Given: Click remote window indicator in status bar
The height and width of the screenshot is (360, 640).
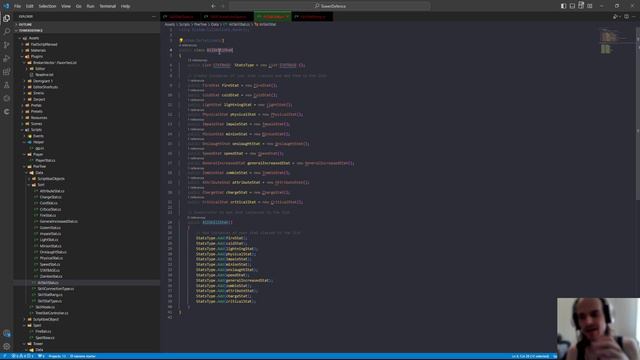Looking at the screenshot, I should tap(4, 356).
